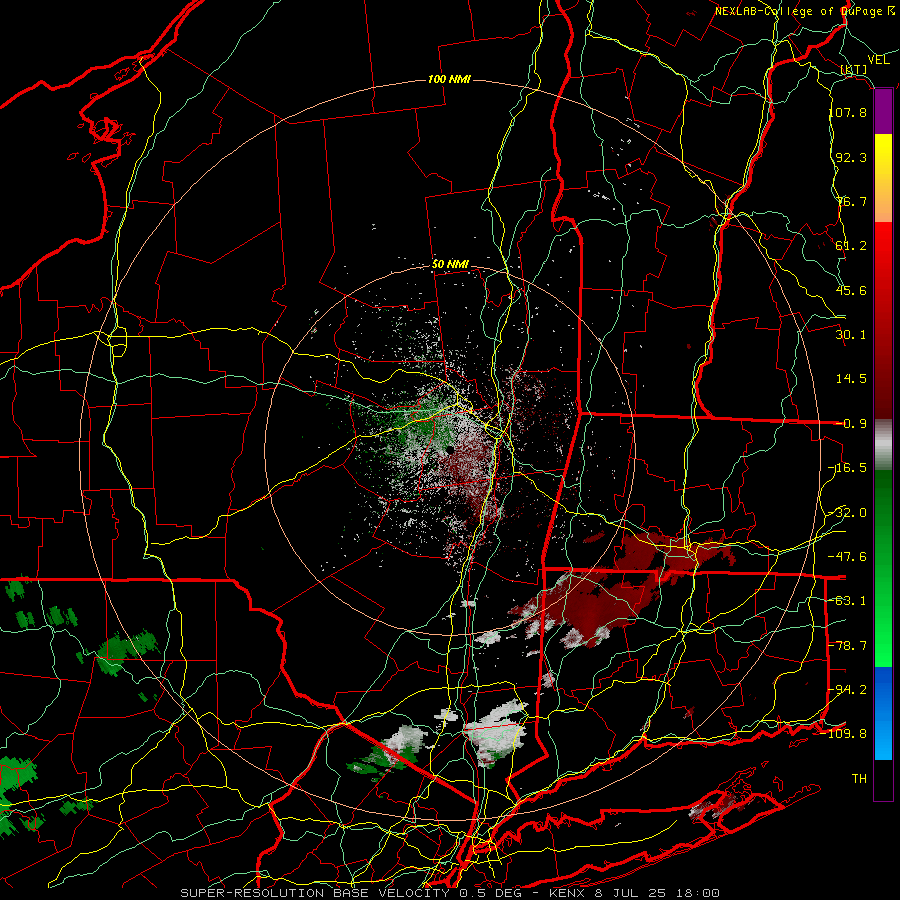
Task: Click the 92.3 value on the velocity scale
Action: click(851, 157)
